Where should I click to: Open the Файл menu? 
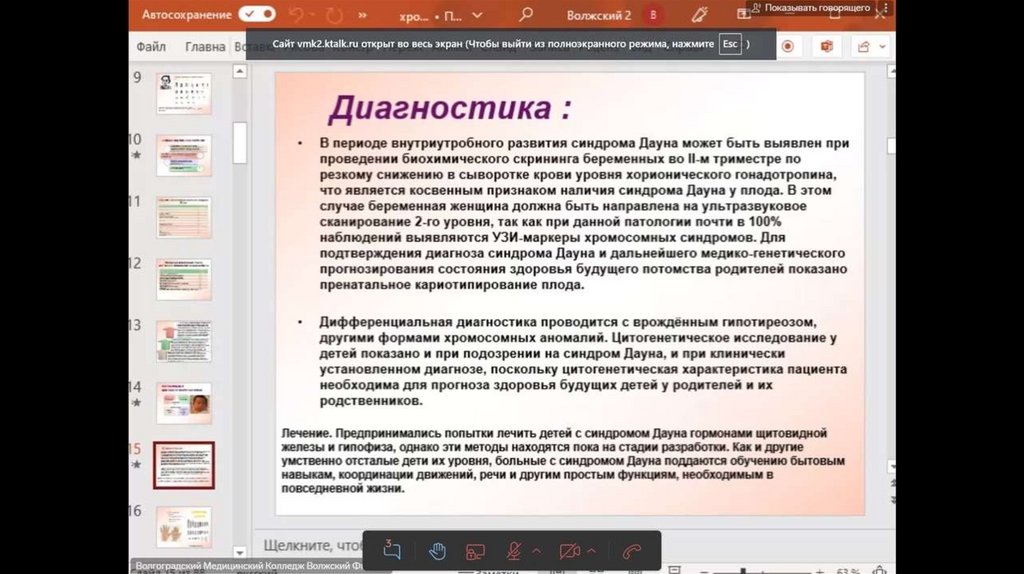tap(151, 46)
